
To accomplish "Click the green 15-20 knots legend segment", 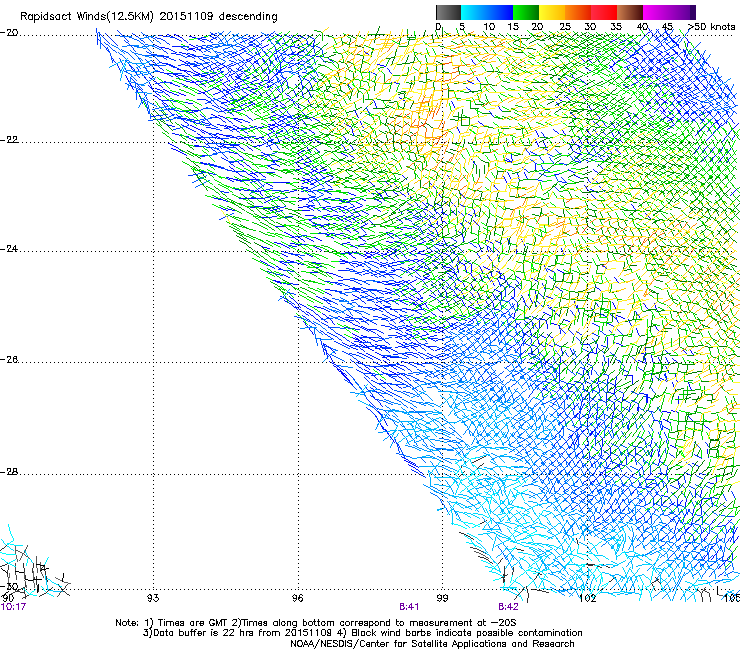I will tap(526, 12).
